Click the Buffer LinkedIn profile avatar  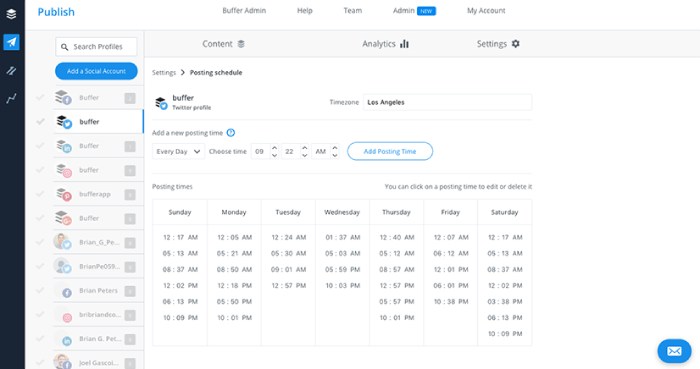click(63, 146)
